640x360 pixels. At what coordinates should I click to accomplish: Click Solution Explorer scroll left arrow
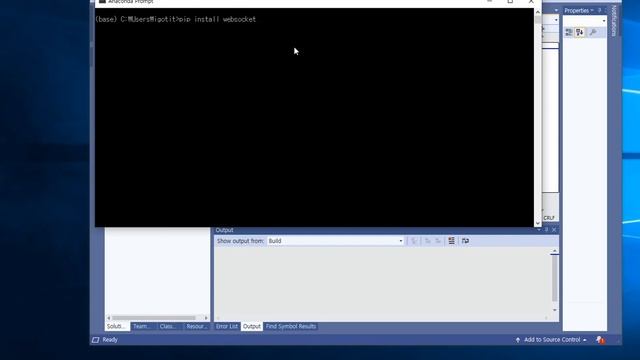(109, 318)
